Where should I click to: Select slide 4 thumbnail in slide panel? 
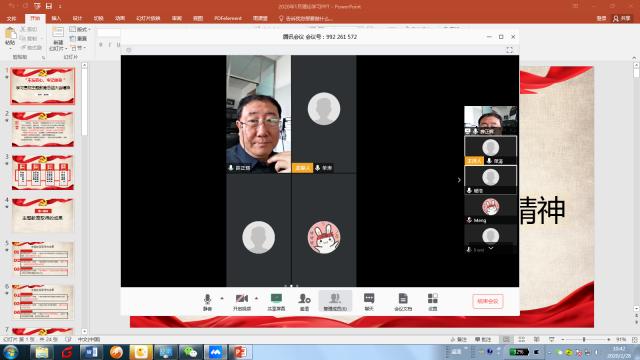coord(43,215)
